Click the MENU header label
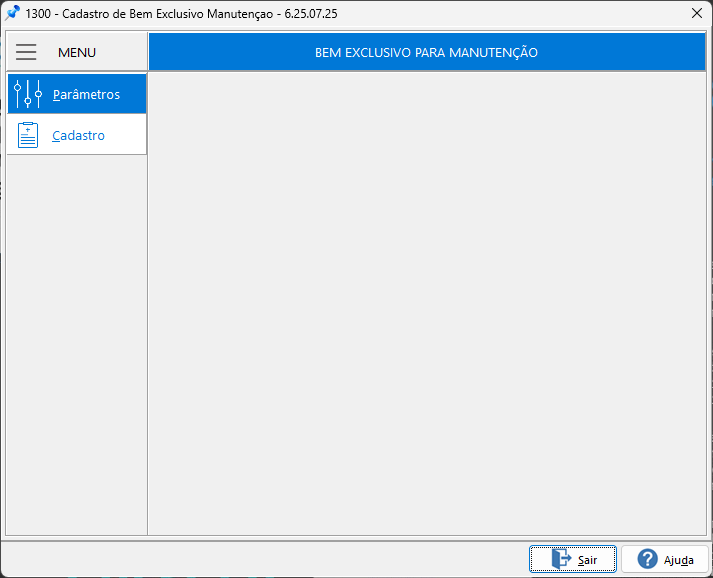 tap(77, 53)
